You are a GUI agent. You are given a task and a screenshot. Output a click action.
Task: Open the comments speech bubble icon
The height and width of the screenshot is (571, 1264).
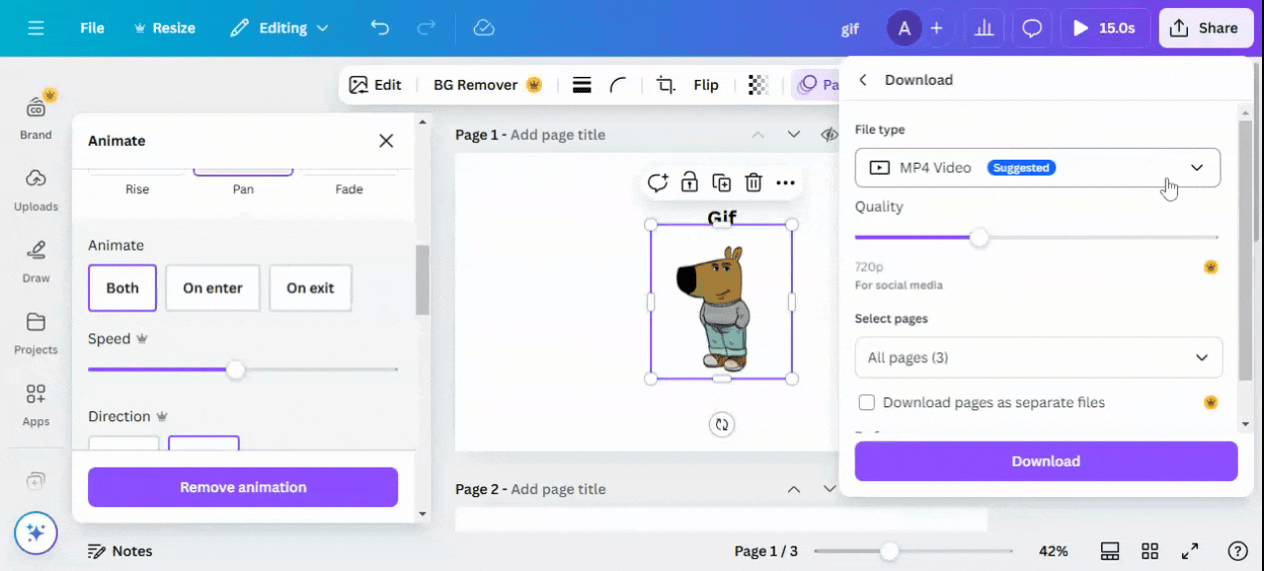(x=1032, y=28)
